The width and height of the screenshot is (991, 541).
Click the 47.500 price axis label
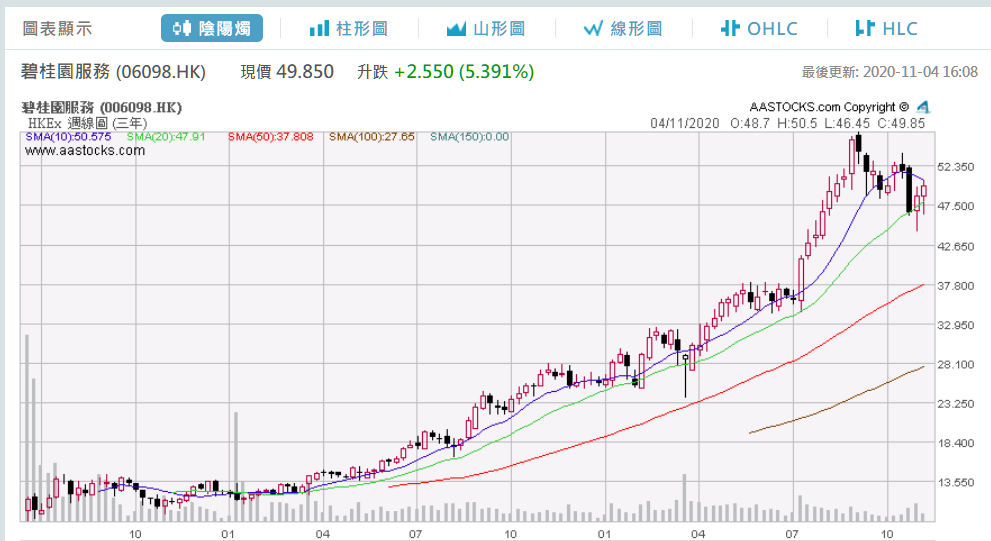click(x=956, y=206)
